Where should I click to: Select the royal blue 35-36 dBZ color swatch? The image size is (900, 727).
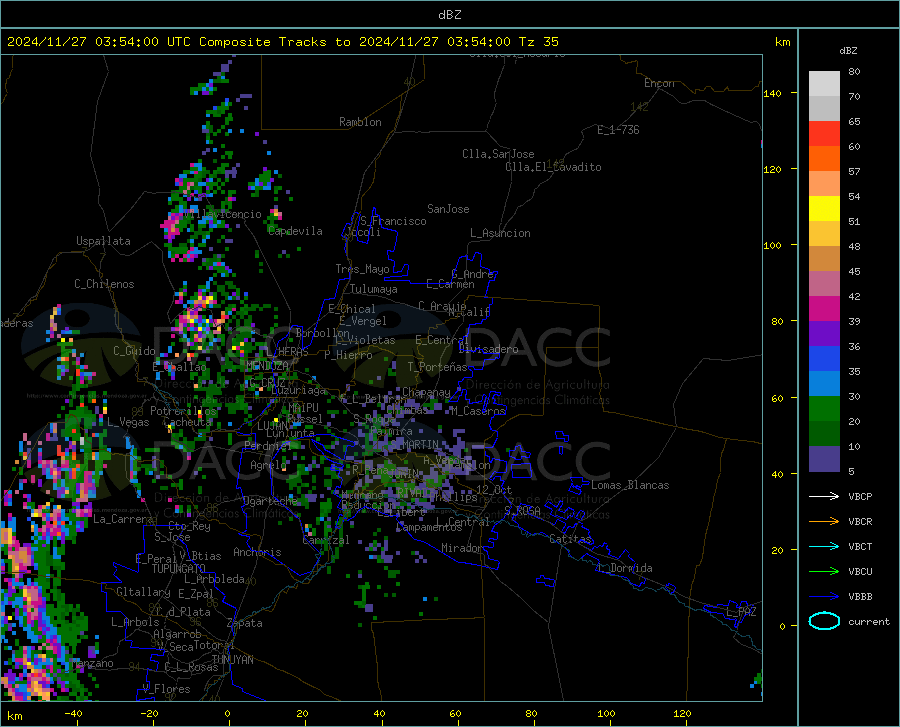click(824, 359)
